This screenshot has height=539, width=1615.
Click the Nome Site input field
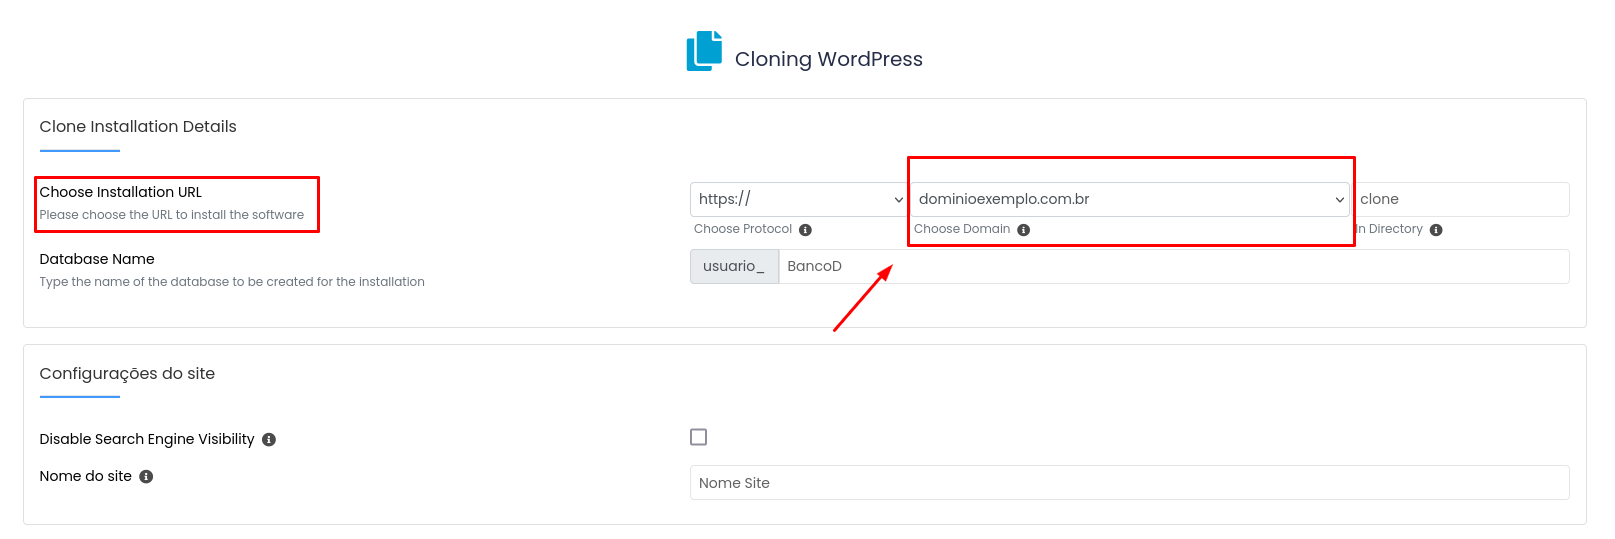(x=1130, y=482)
